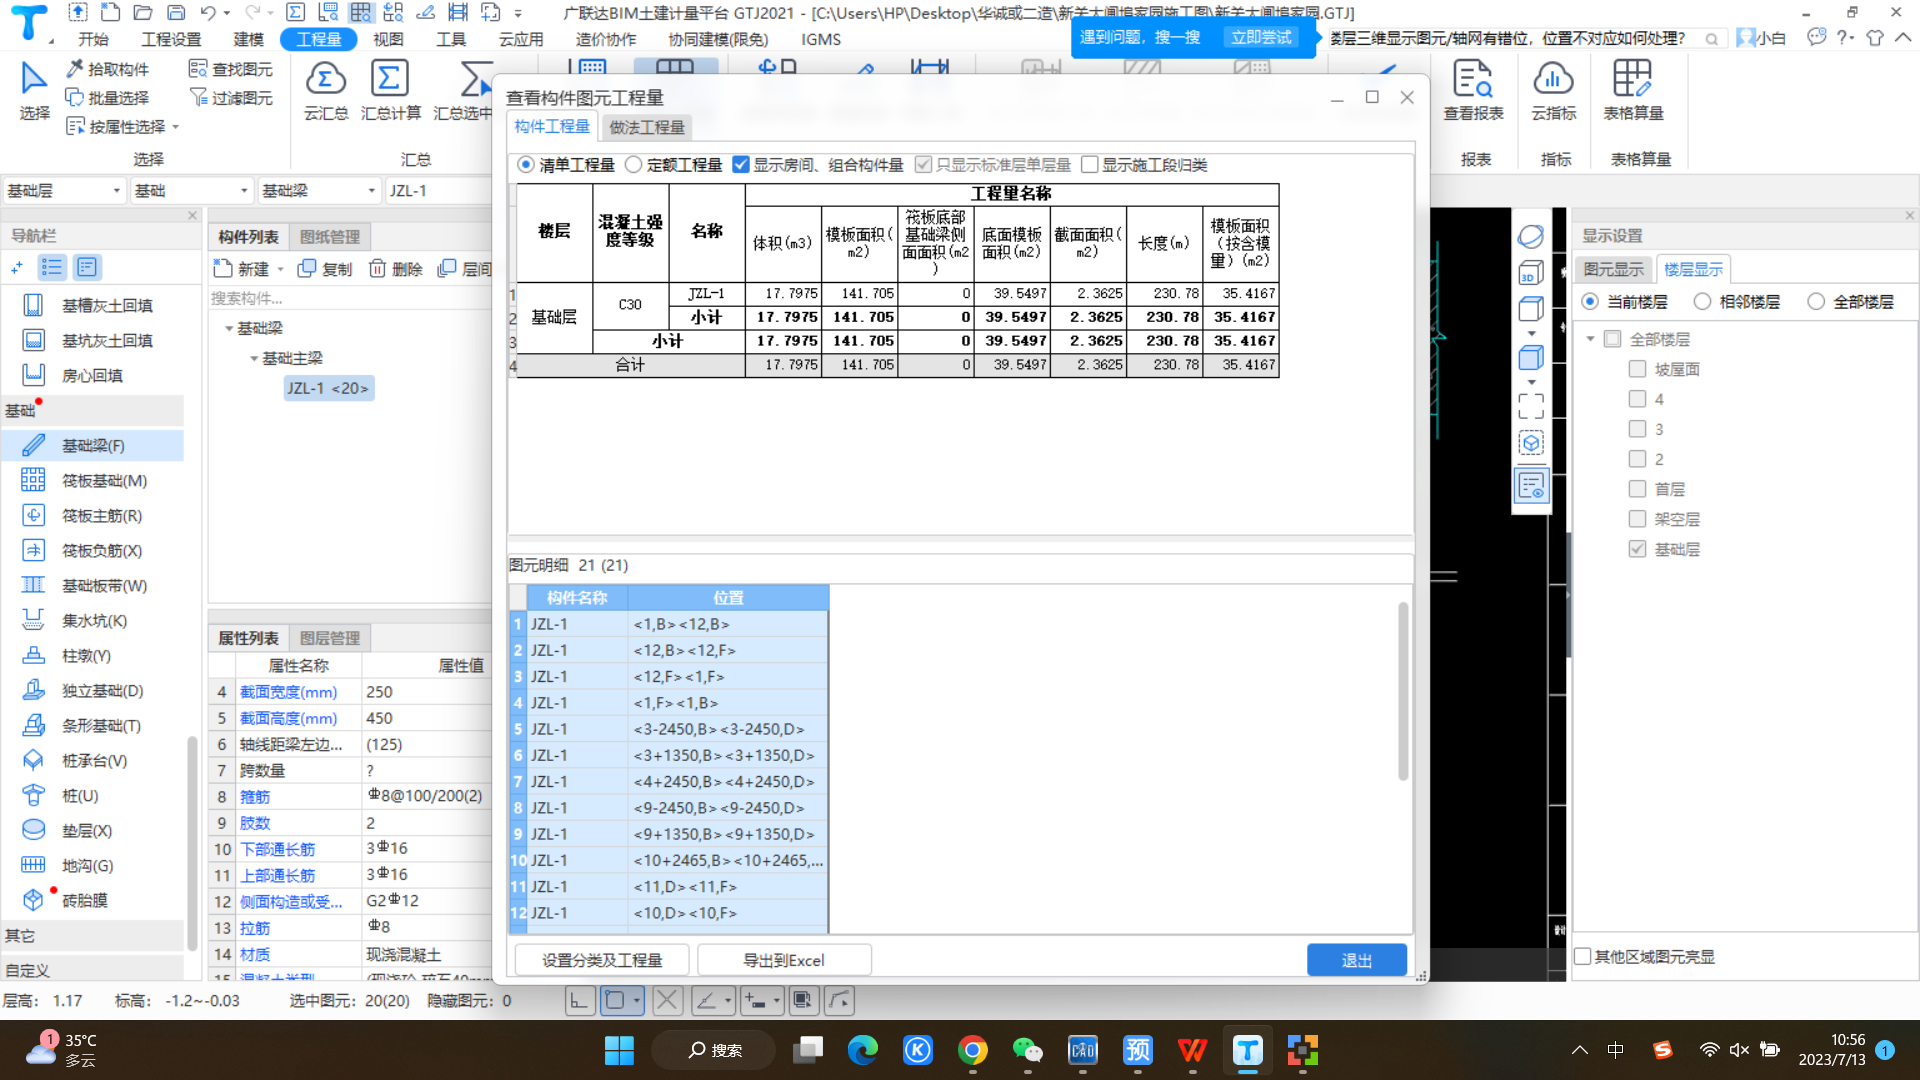Click the 退出 button
Screen dimensions: 1920x1080
1357,960
